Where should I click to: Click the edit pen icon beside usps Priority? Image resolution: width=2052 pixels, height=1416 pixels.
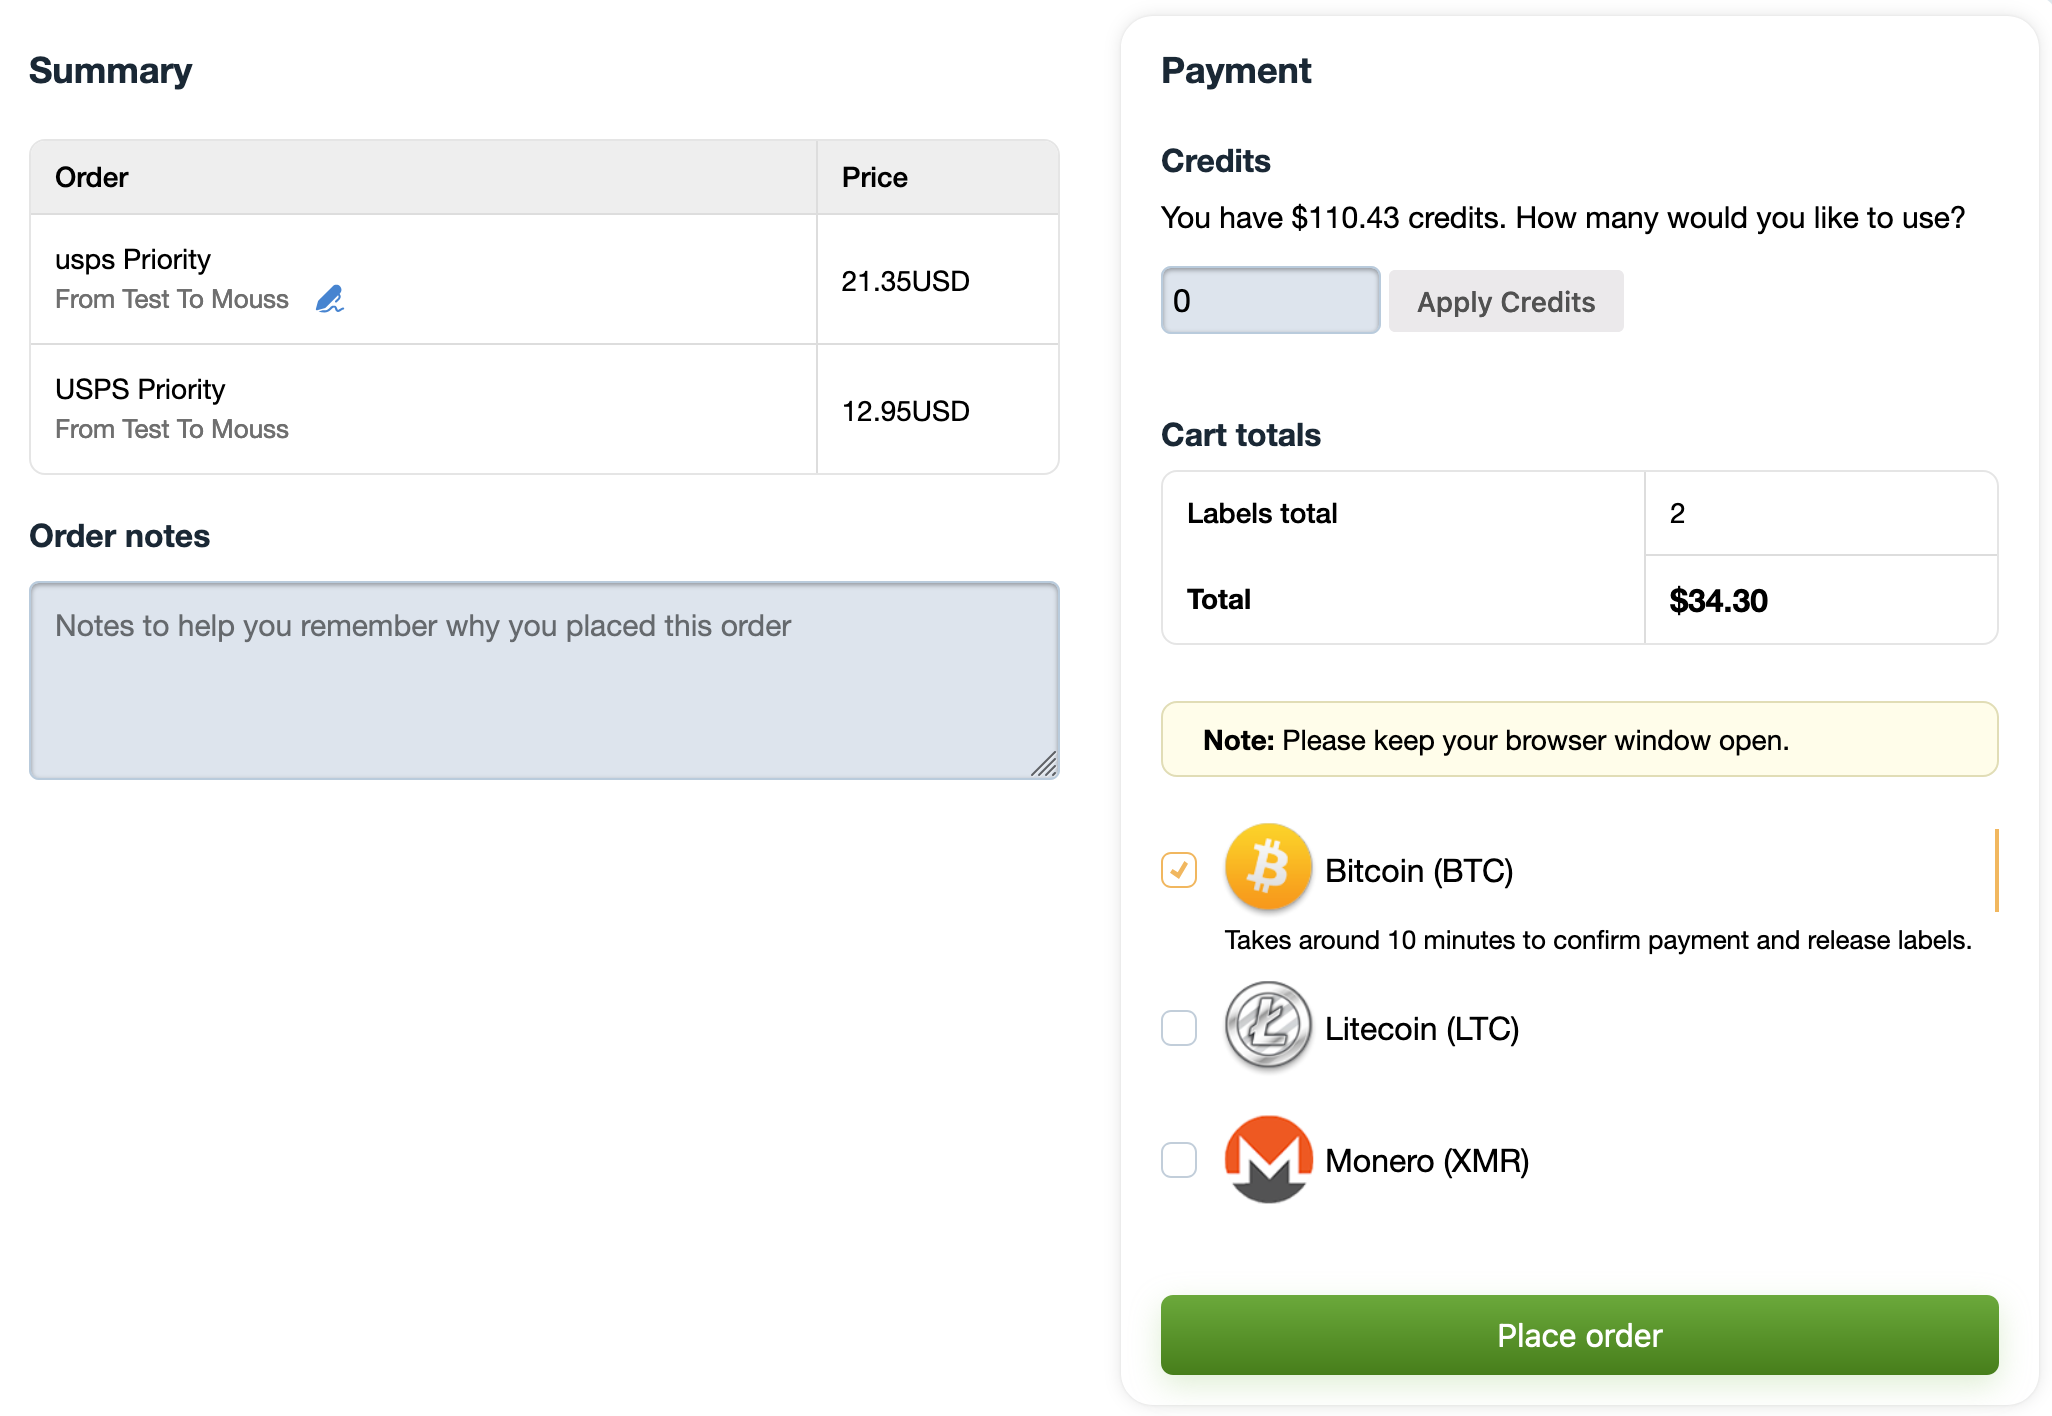[329, 299]
